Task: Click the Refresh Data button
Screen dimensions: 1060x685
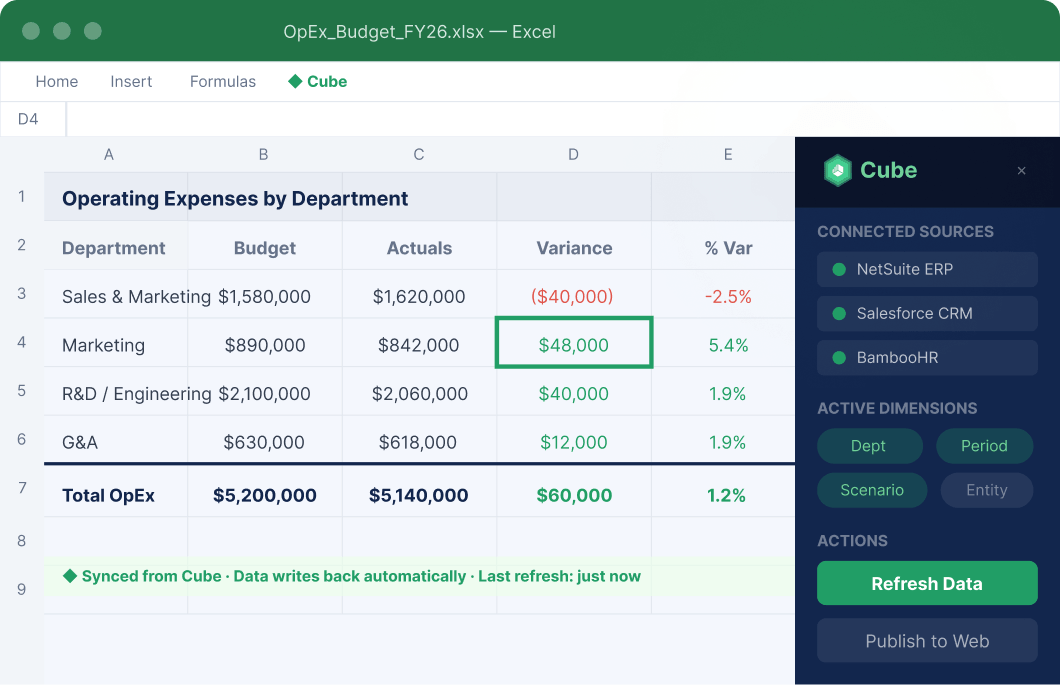Action: point(927,583)
